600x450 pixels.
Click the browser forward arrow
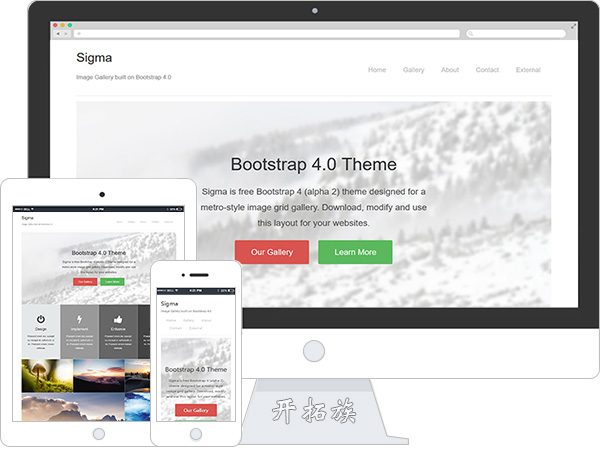tap(66, 34)
